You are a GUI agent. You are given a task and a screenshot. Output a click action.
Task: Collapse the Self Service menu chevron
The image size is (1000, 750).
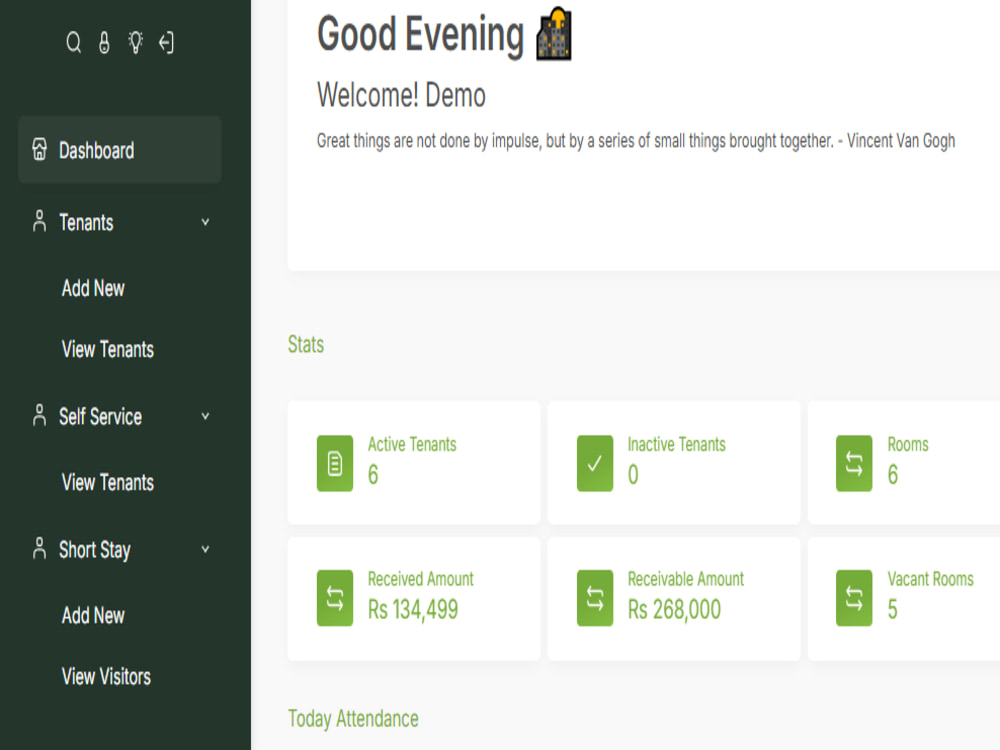click(205, 416)
